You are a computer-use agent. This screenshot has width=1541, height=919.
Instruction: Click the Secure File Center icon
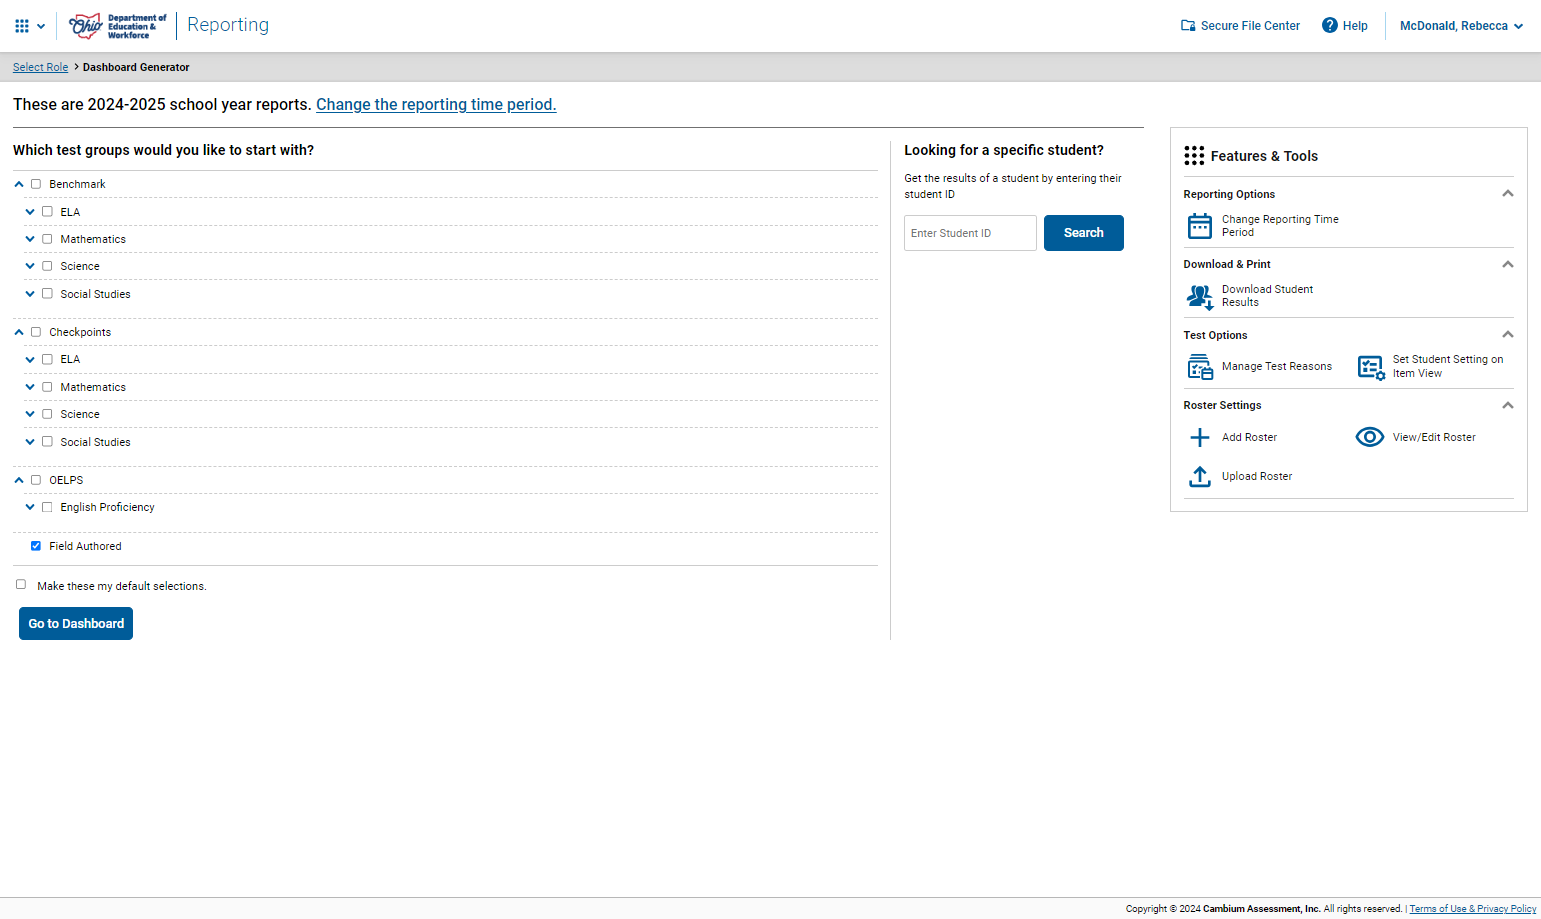[1188, 26]
